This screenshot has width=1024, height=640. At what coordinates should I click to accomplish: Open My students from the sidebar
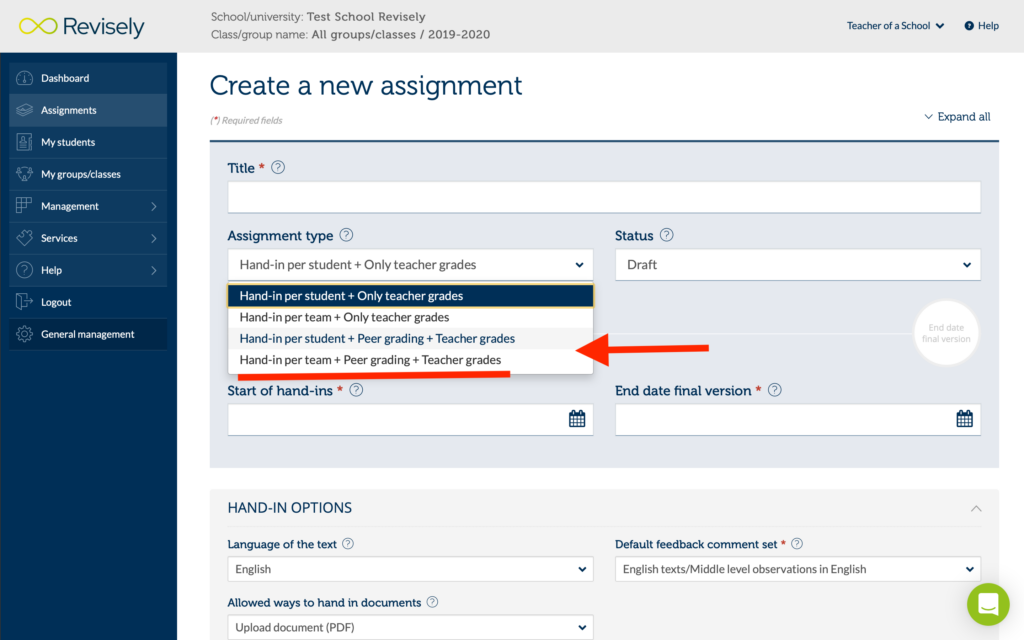(69, 142)
